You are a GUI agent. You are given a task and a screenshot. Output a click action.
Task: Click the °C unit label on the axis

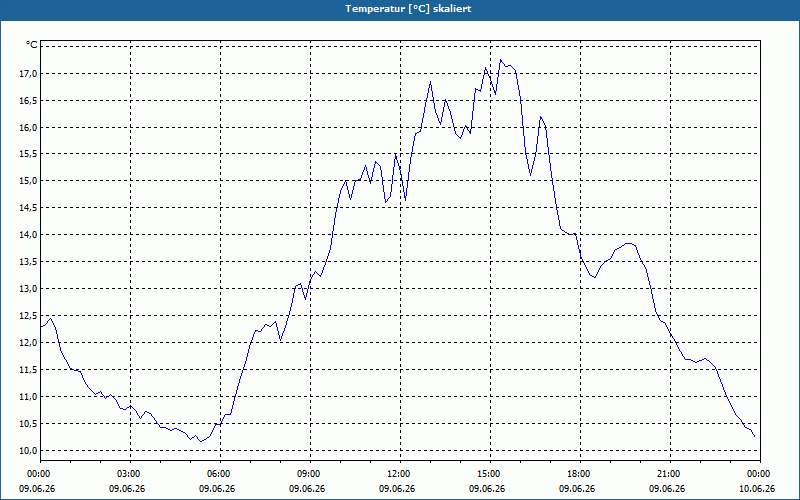31,45
